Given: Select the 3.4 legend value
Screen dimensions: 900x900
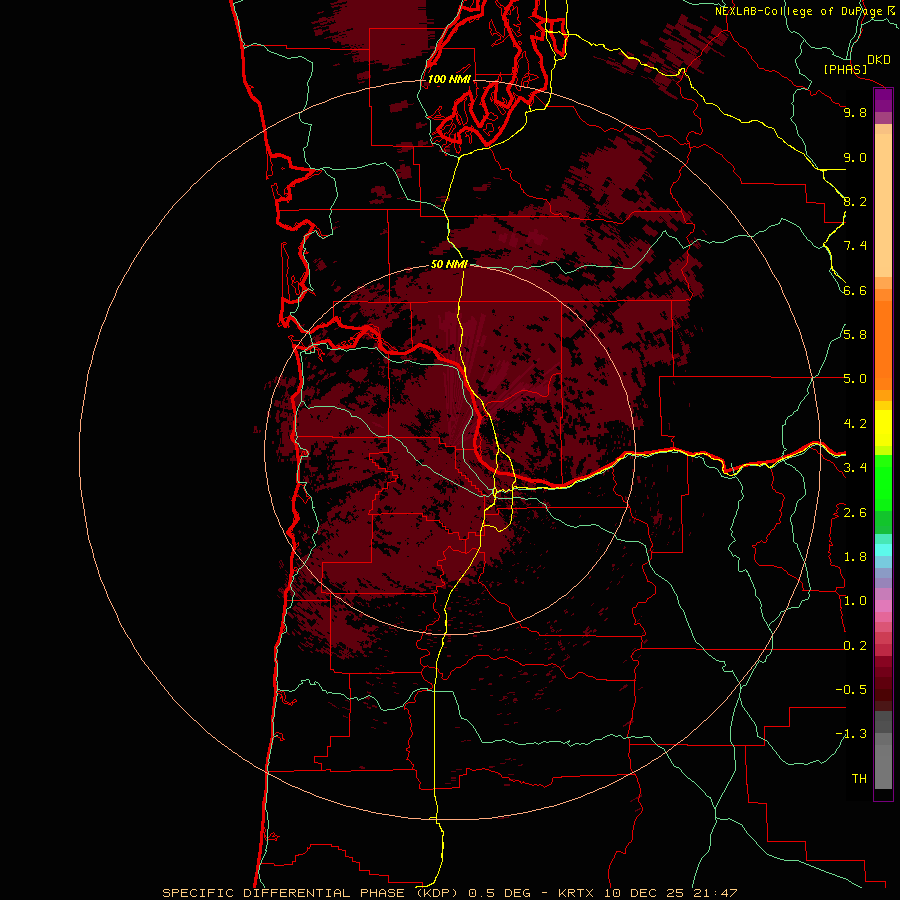Looking at the screenshot, I should click(855, 468).
